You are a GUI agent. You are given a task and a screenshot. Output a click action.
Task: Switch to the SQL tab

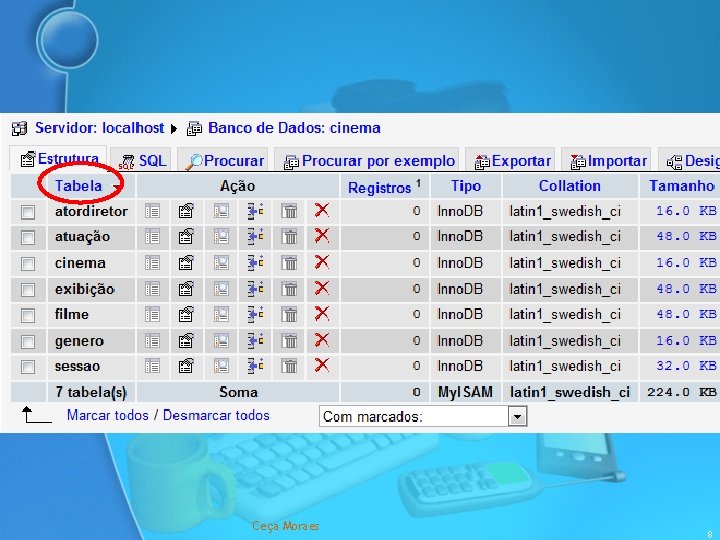[142, 161]
